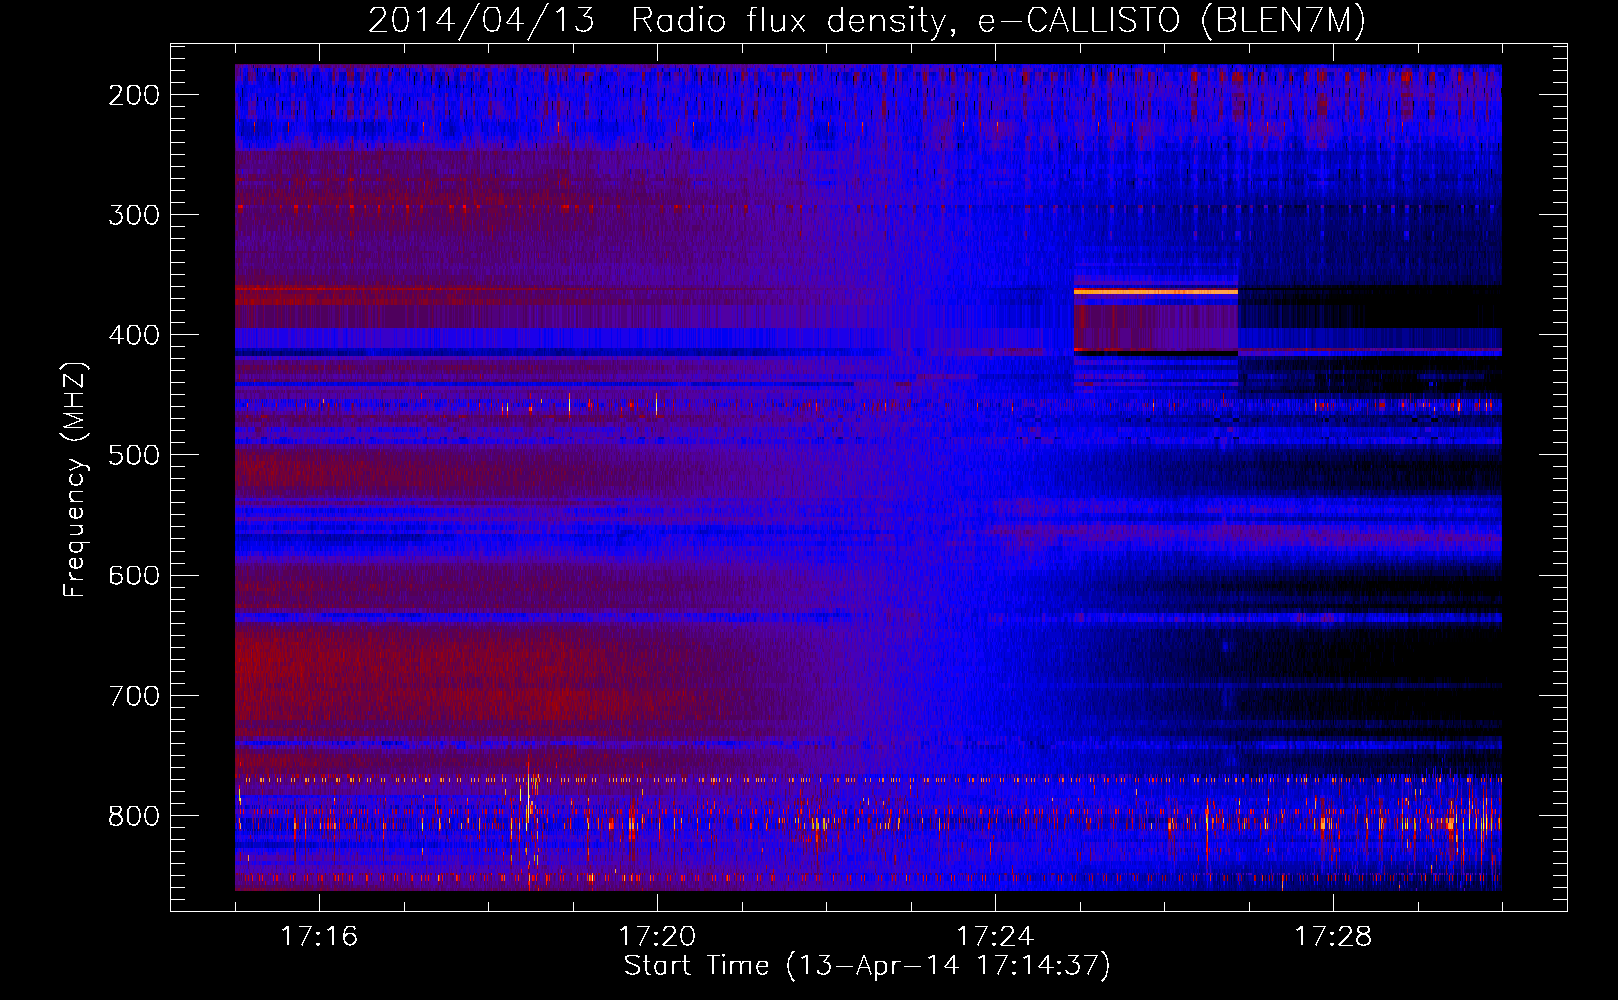Viewport: 1618px width, 1000px height.
Task: Click the 17:20 time tick label
Action: tap(657, 937)
